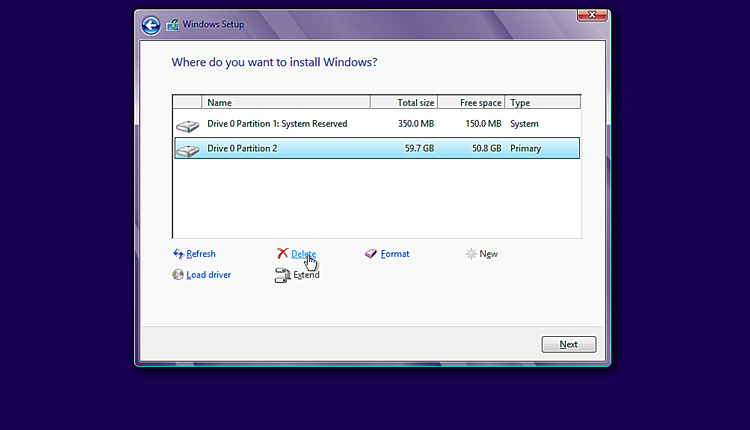Click the Windows Setup title icon
Viewport: 750px width, 430px height.
coord(173,24)
